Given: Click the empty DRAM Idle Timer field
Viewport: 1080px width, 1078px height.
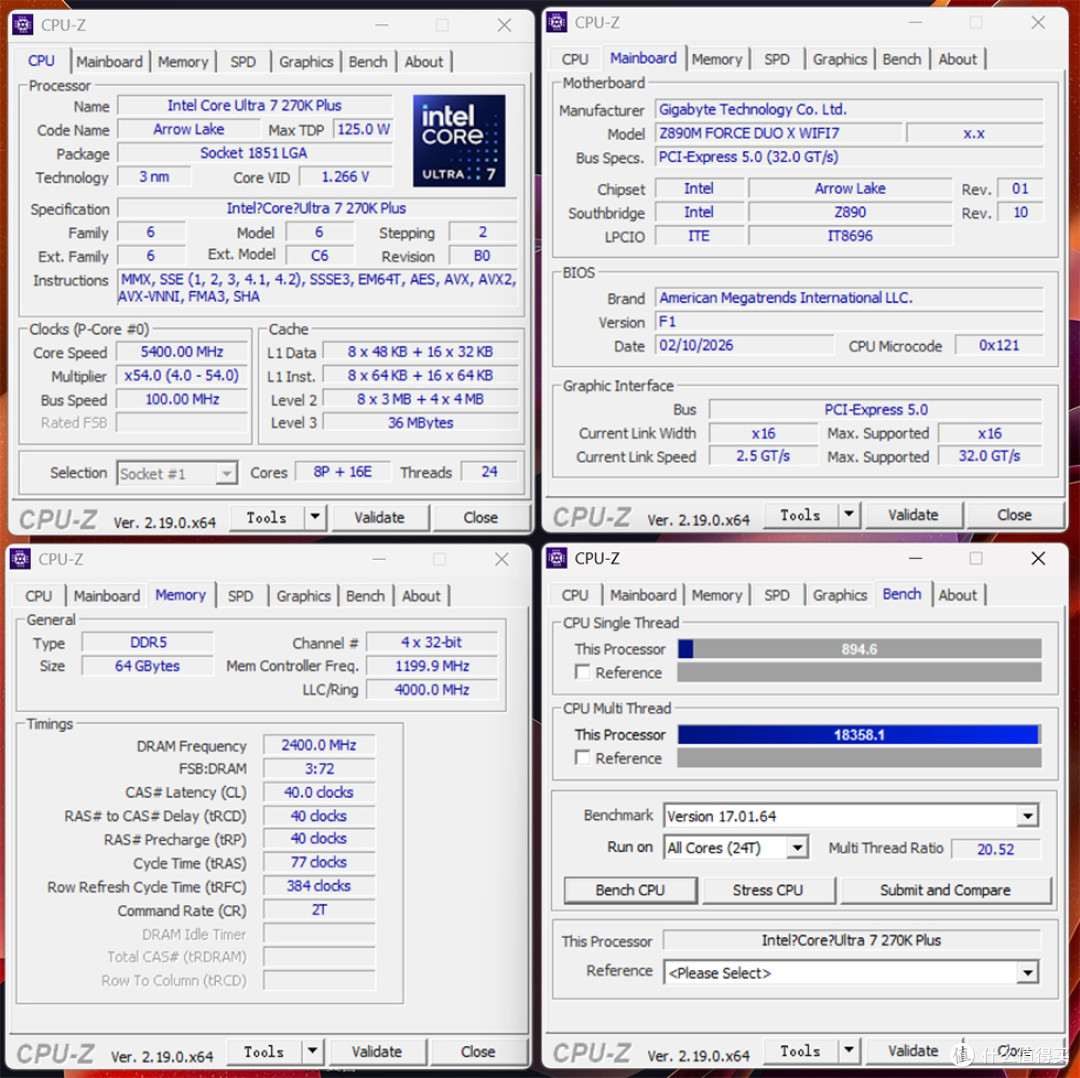Looking at the screenshot, I should (x=319, y=933).
